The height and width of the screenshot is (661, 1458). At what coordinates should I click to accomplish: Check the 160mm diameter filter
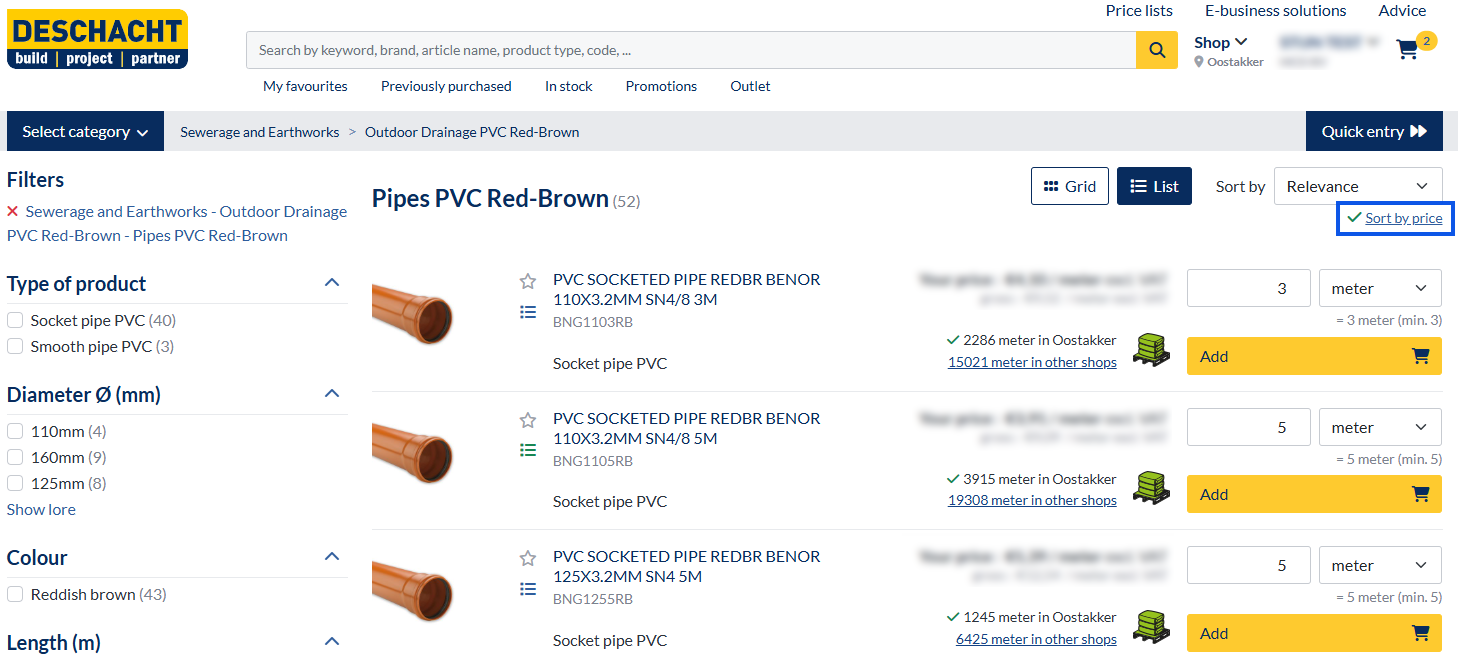pyautogui.click(x=15, y=457)
